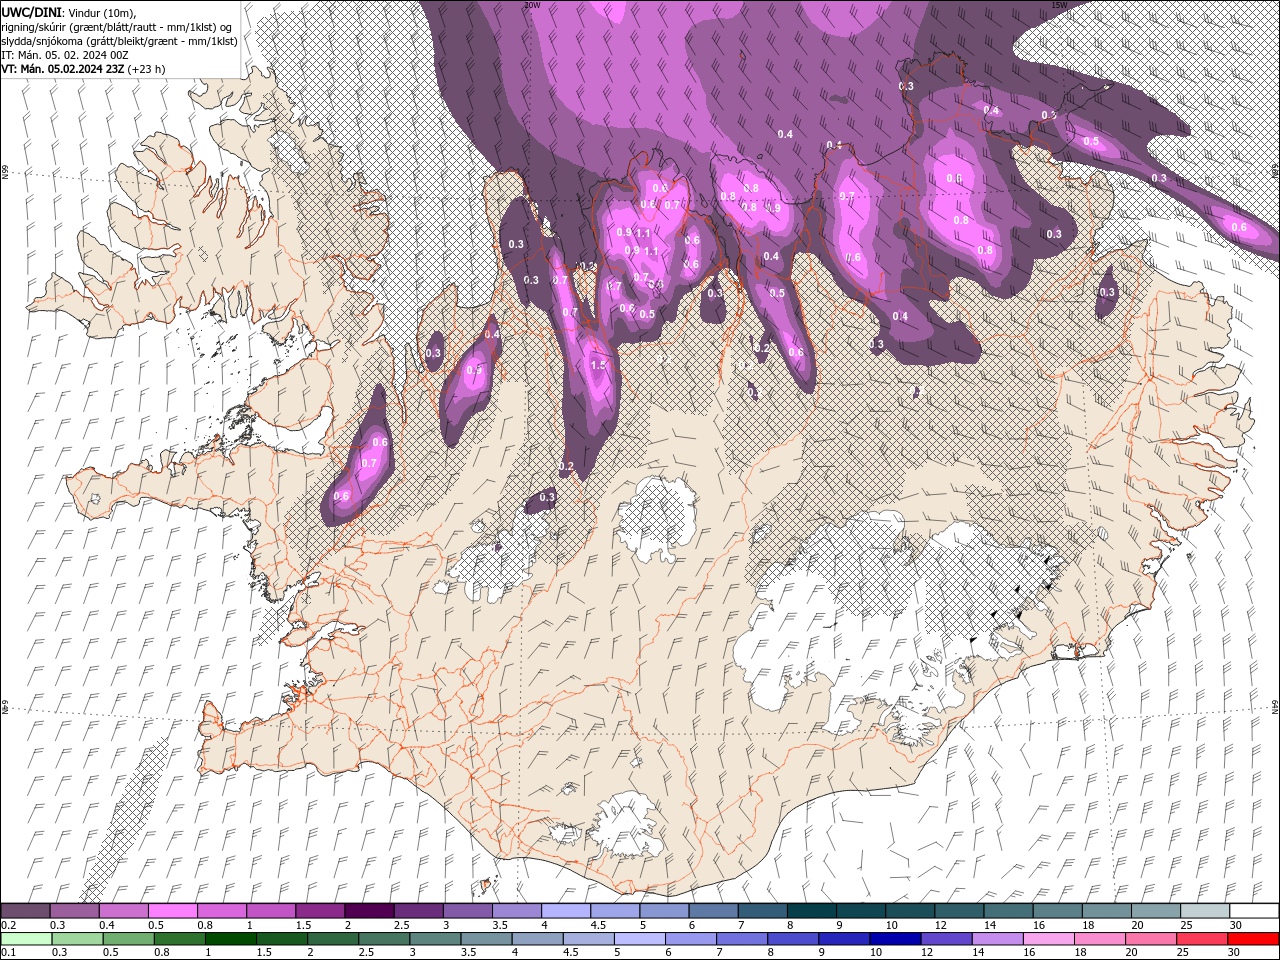This screenshot has height=960, width=1280.
Task: Click the 1.5 precipitation value on the map
Action: click(598, 366)
